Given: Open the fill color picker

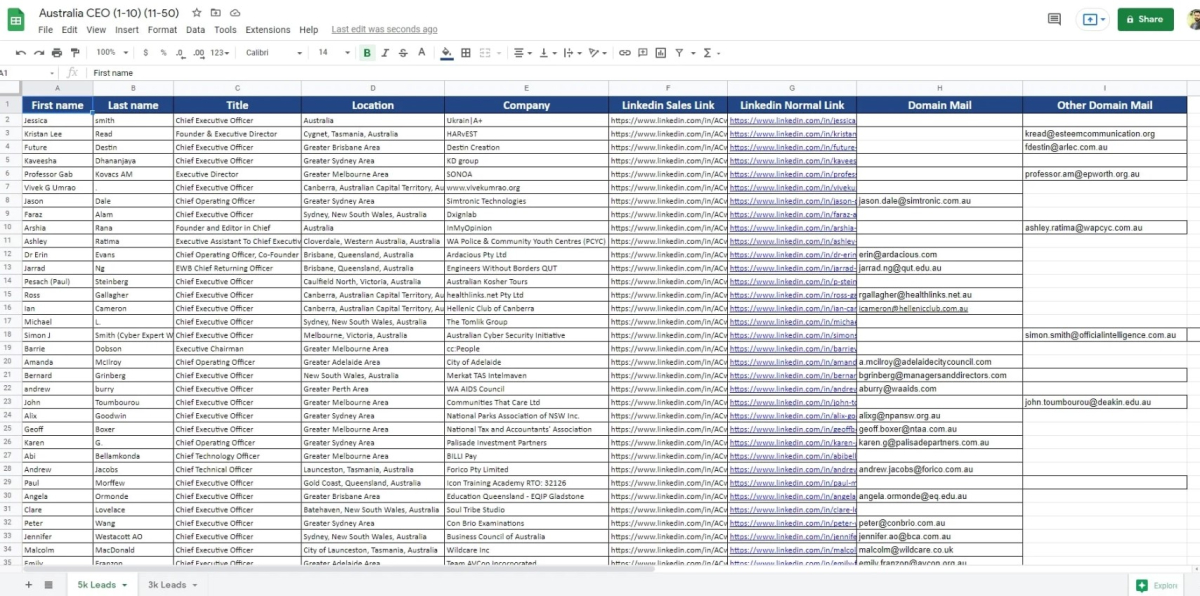Looking at the screenshot, I should coord(446,52).
